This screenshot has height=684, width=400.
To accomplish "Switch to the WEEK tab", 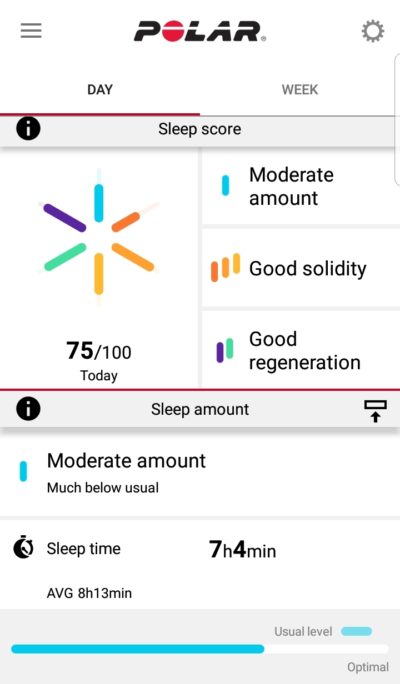I will [x=300, y=90].
